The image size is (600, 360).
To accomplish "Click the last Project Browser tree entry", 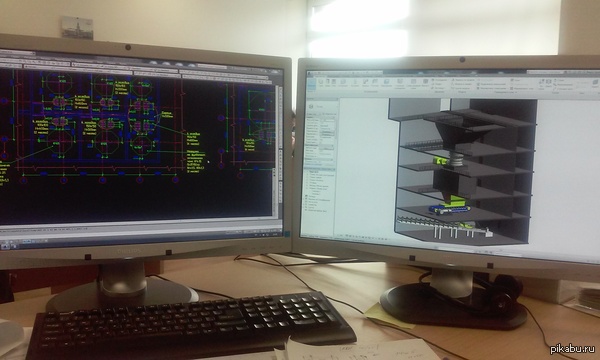I will pyautogui.click(x=317, y=211).
